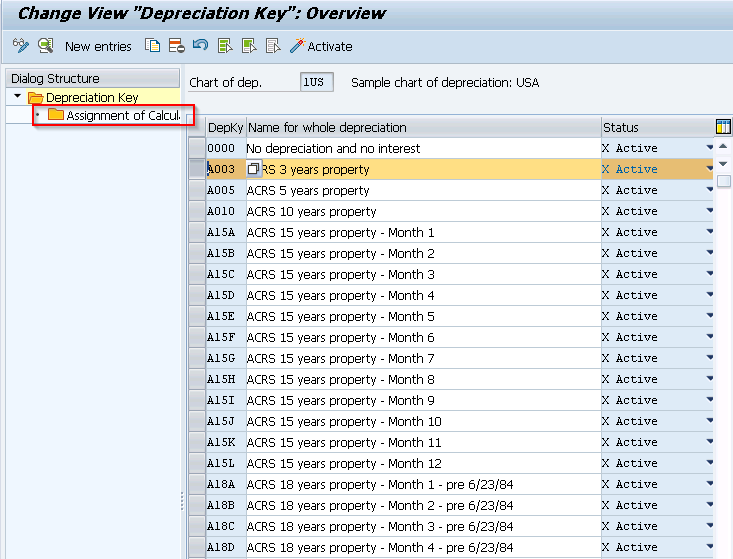Image resolution: width=733 pixels, height=559 pixels.
Task: Select row selector for key A005
Action: tap(197, 190)
